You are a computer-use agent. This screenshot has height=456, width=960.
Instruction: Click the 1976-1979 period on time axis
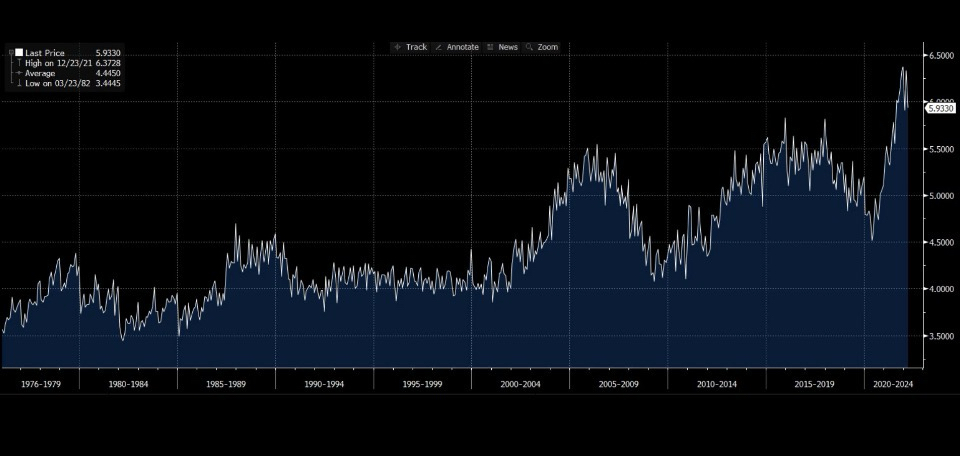pyautogui.click(x=38, y=383)
